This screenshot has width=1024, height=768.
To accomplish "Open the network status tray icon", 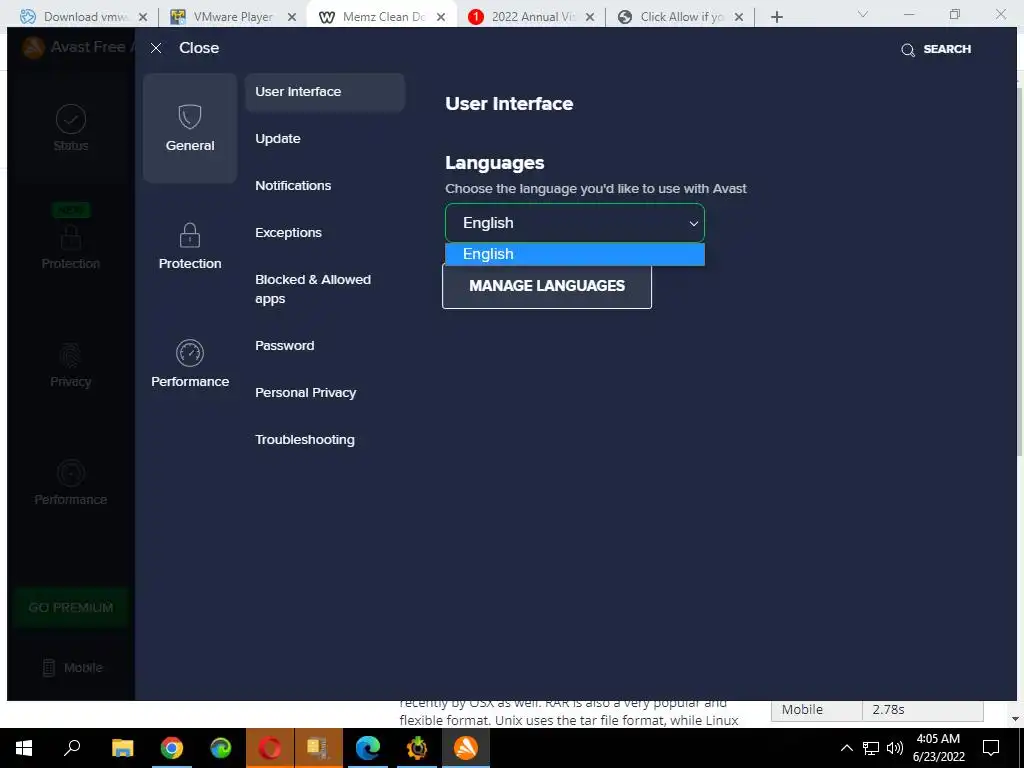I will [x=871, y=748].
